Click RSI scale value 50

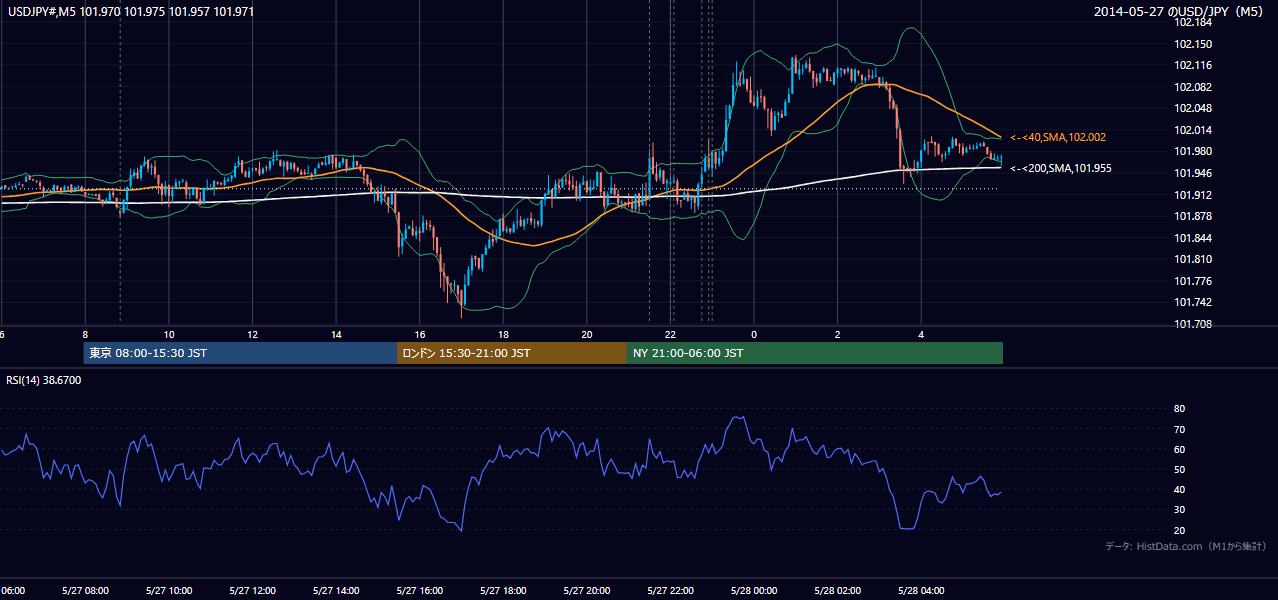coord(1179,469)
